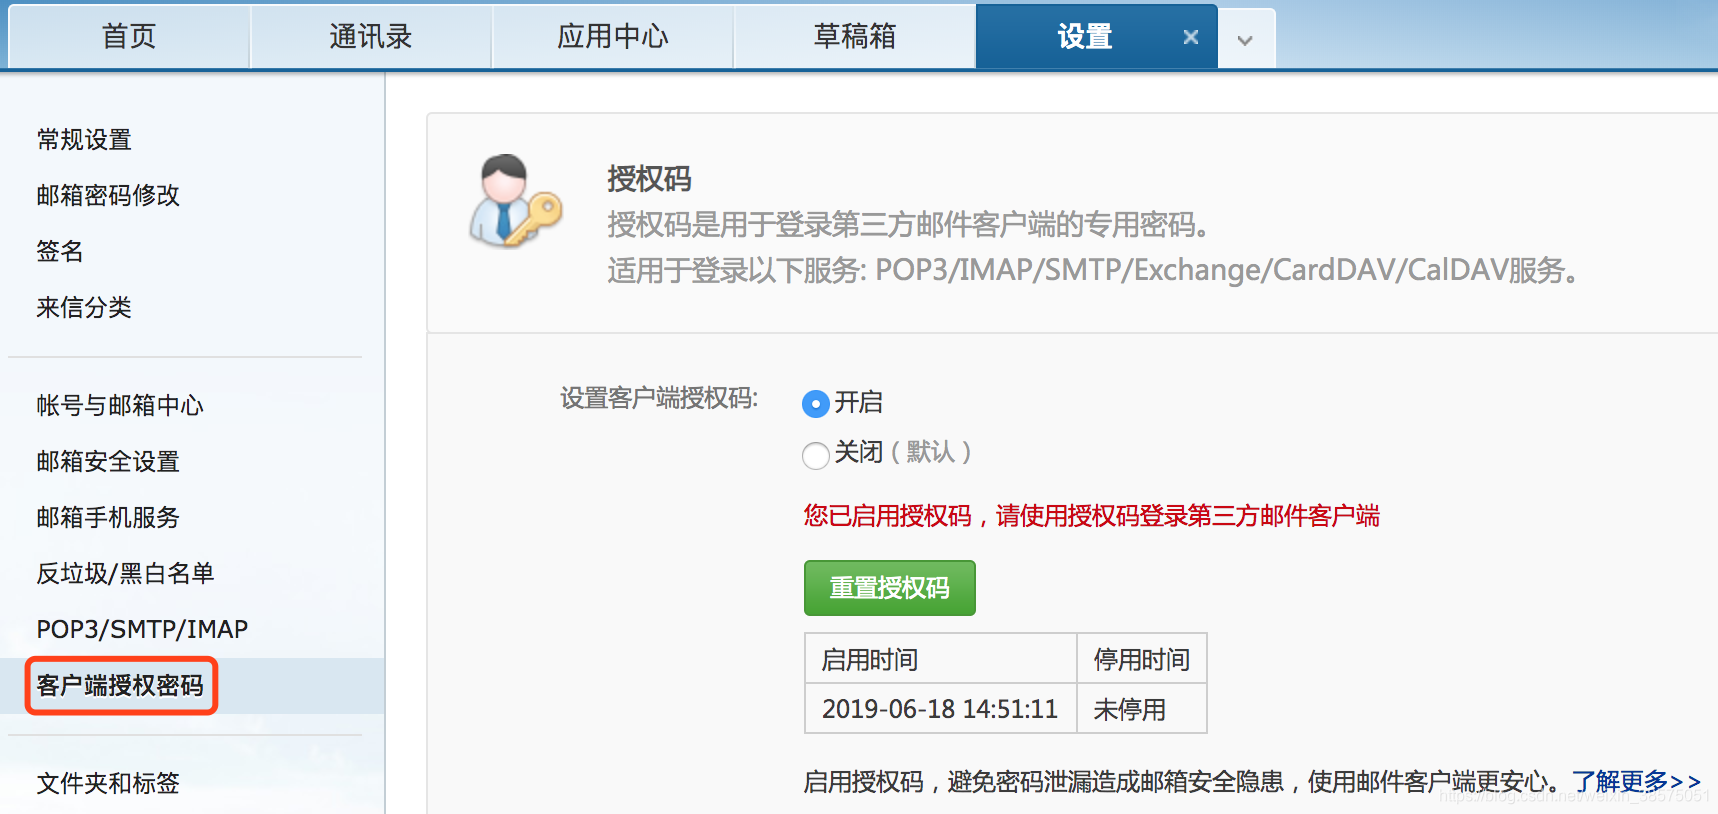The width and height of the screenshot is (1718, 814).
Task: Open 文件夹和标签 settings
Action: [x=108, y=784]
